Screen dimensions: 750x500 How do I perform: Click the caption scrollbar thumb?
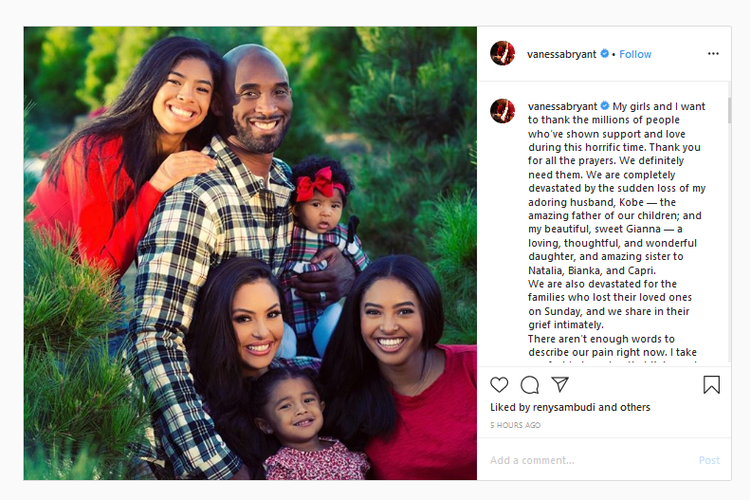(x=729, y=111)
